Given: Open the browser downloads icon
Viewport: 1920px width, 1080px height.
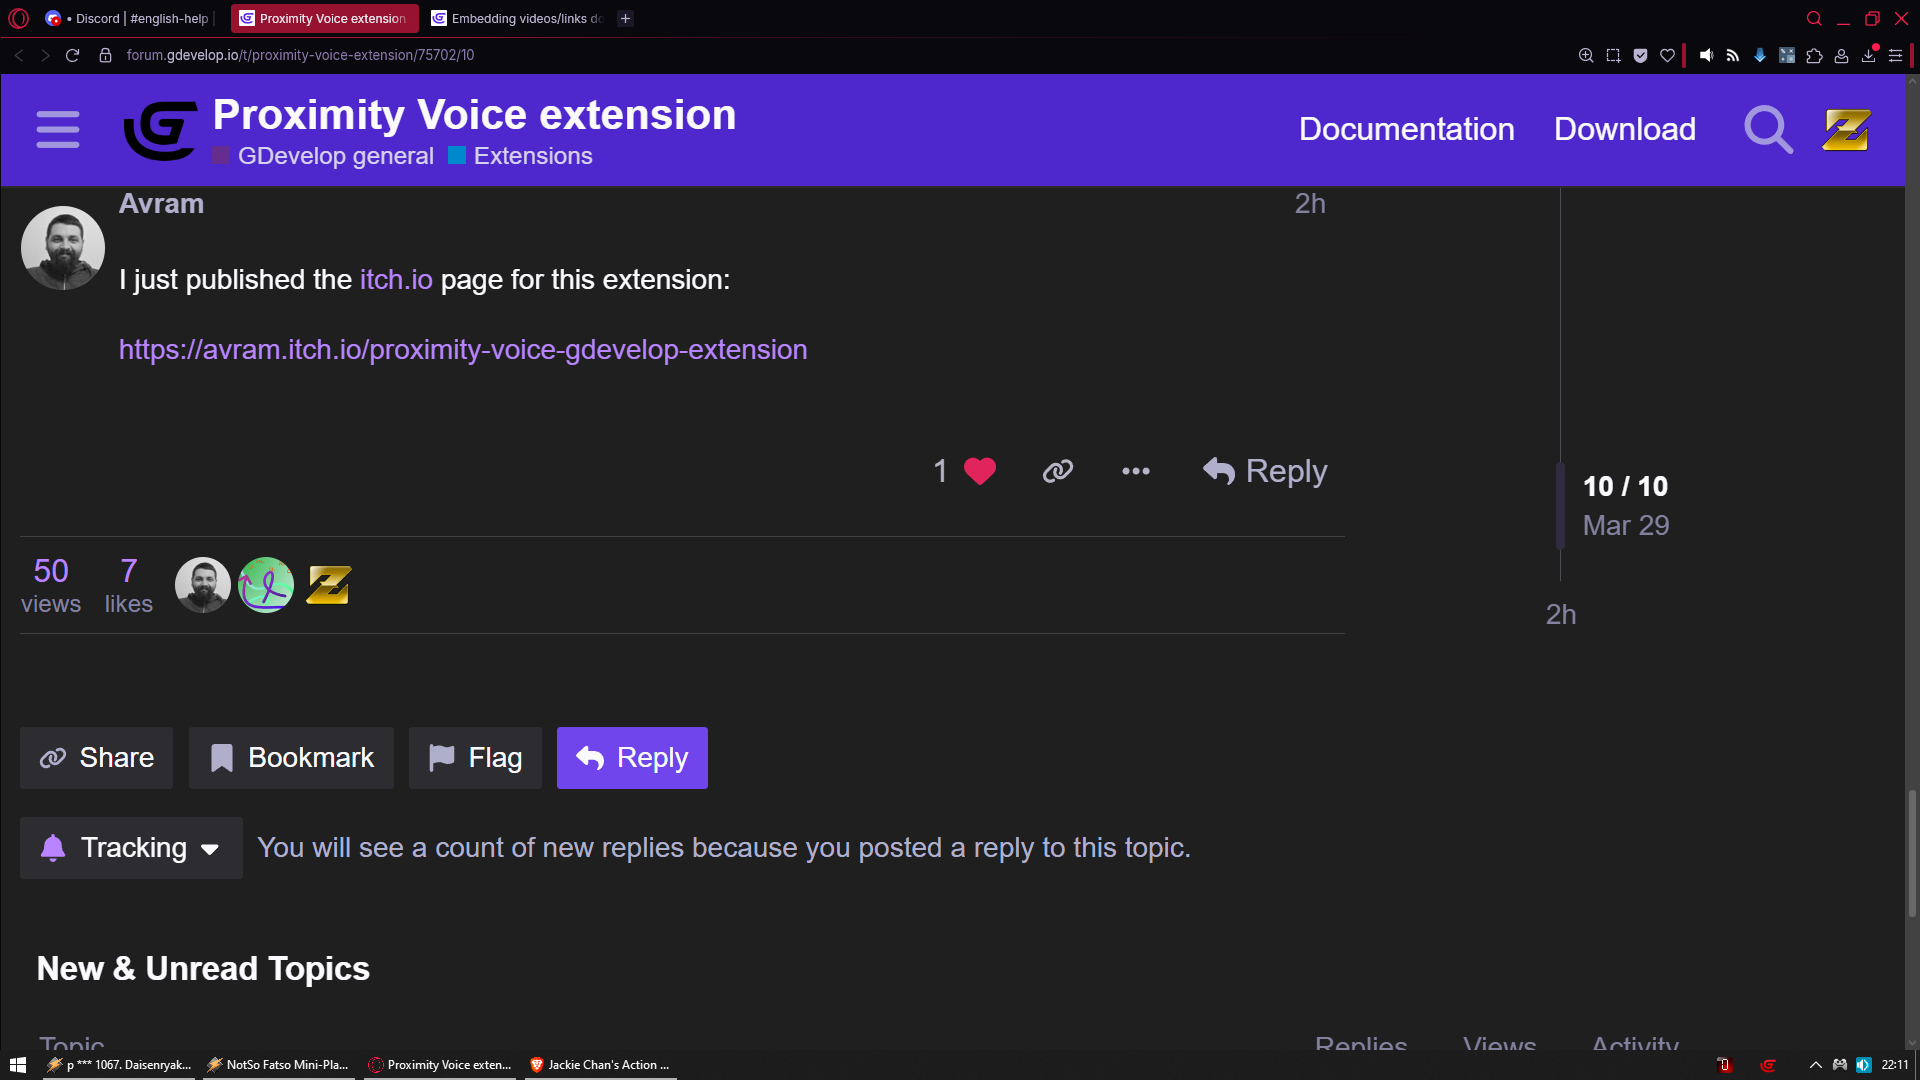Looking at the screenshot, I should pos(1868,56).
